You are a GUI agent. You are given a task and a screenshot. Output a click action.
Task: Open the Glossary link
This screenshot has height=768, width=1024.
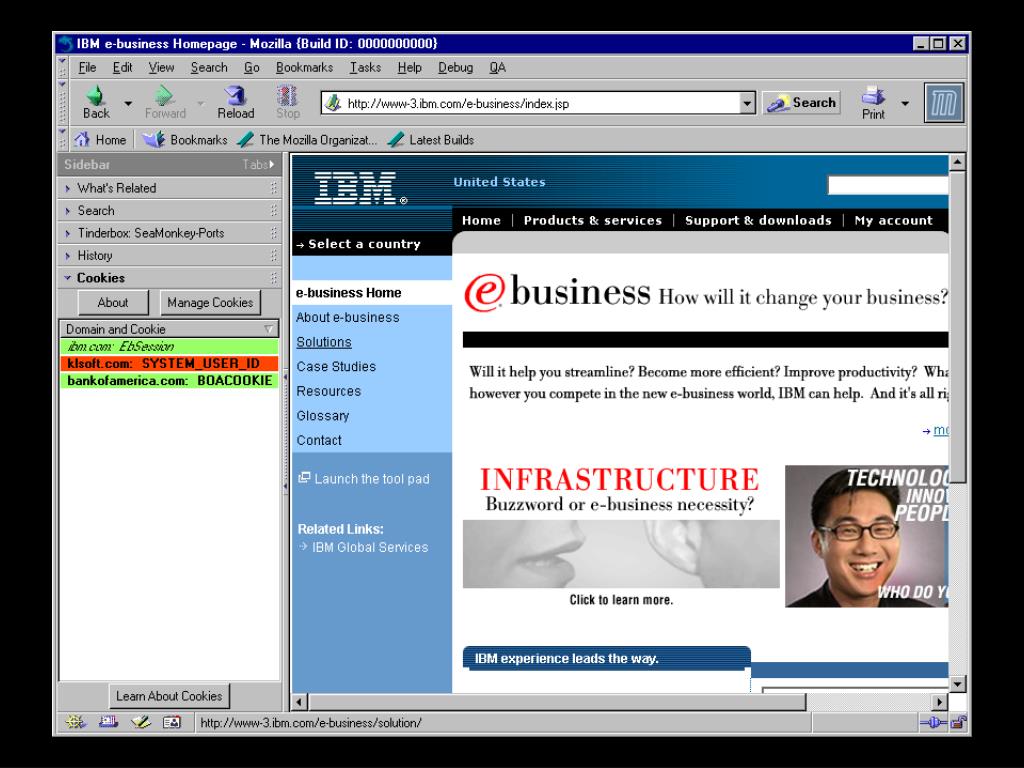(x=323, y=416)
